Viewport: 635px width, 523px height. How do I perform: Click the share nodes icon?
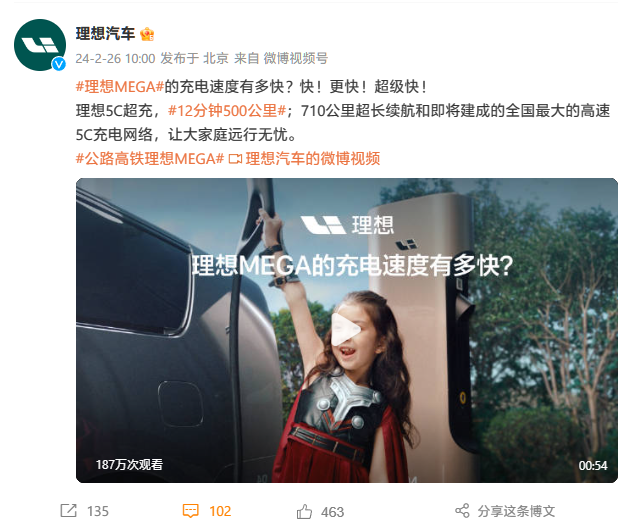pyautogui.click(x=462, y=510)
